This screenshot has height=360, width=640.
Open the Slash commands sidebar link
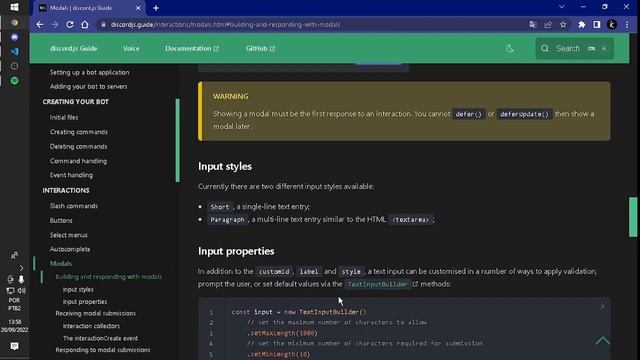click(x=73, y=206)
